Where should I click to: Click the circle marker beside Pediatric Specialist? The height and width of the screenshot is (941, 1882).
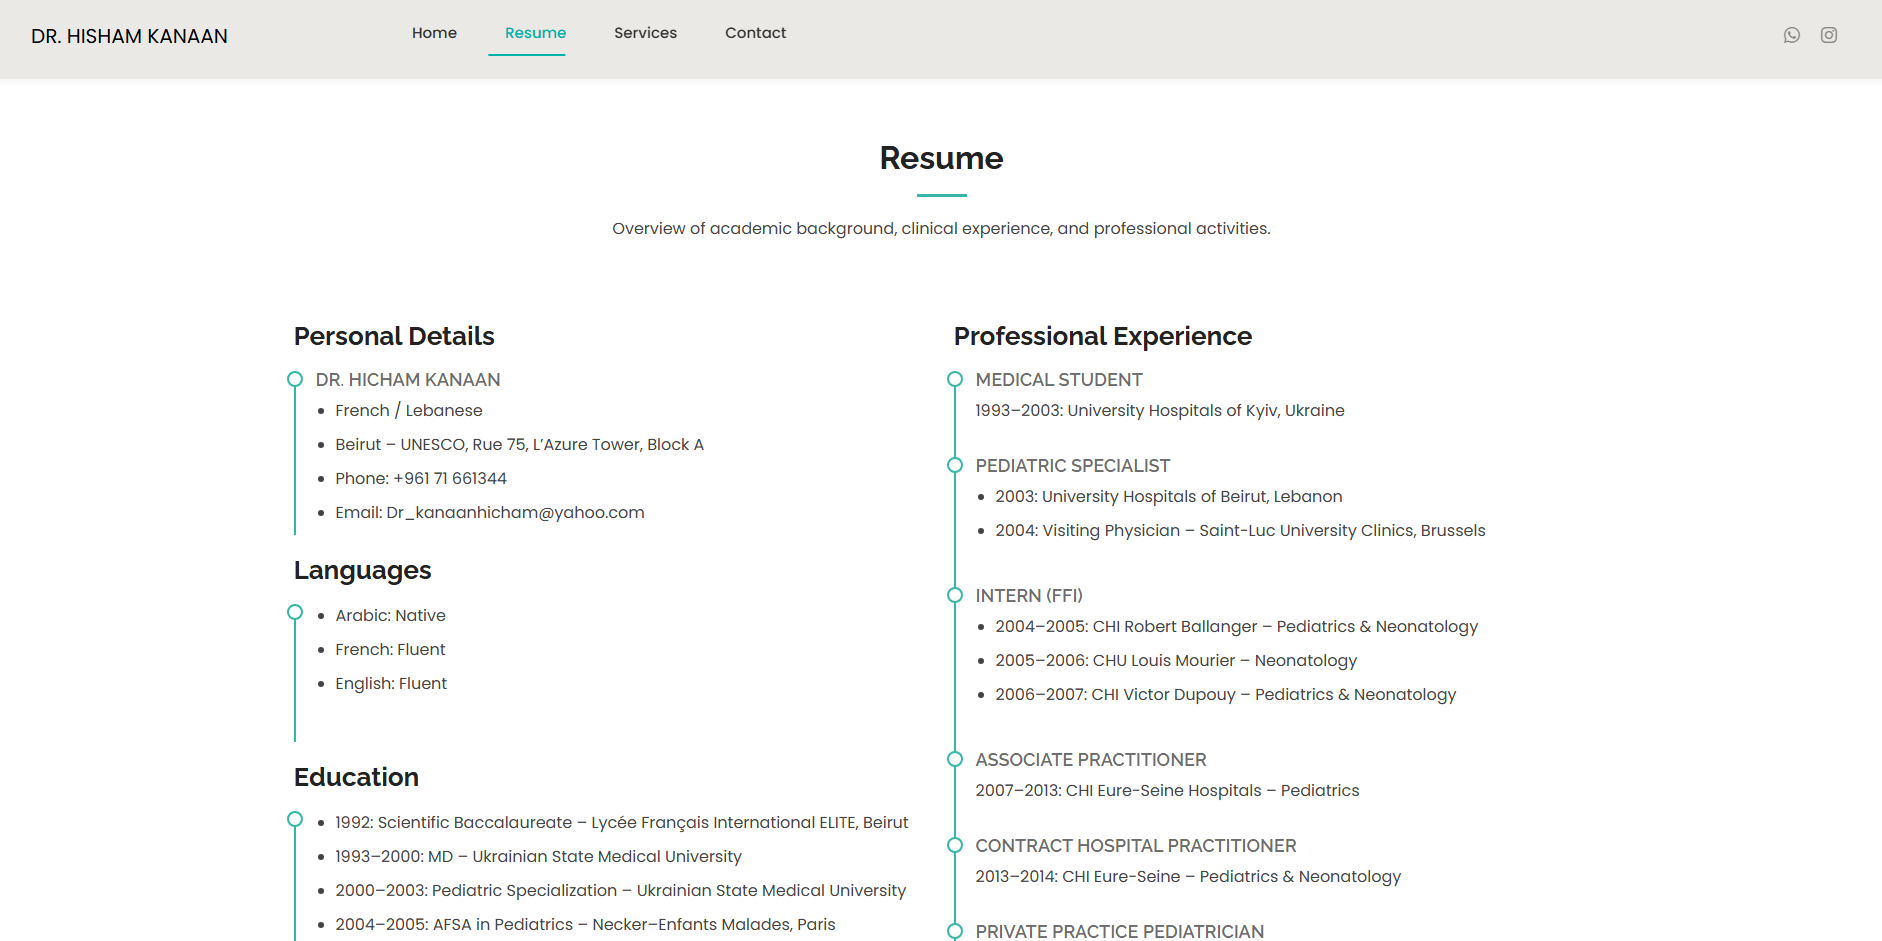tap(955, 465)
